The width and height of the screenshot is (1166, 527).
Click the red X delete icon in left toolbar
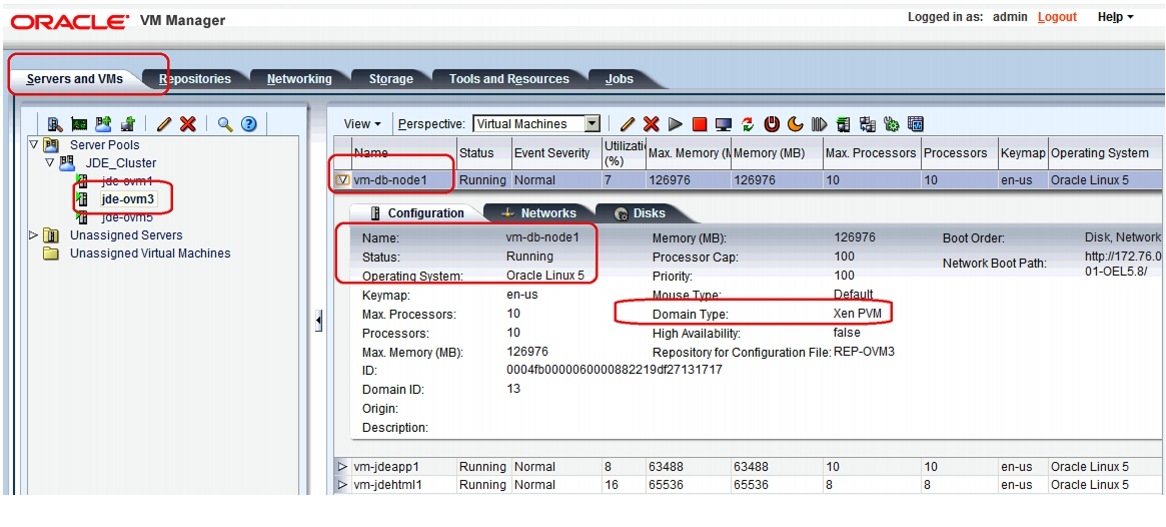pyautogui.click(x=187, y=124)
